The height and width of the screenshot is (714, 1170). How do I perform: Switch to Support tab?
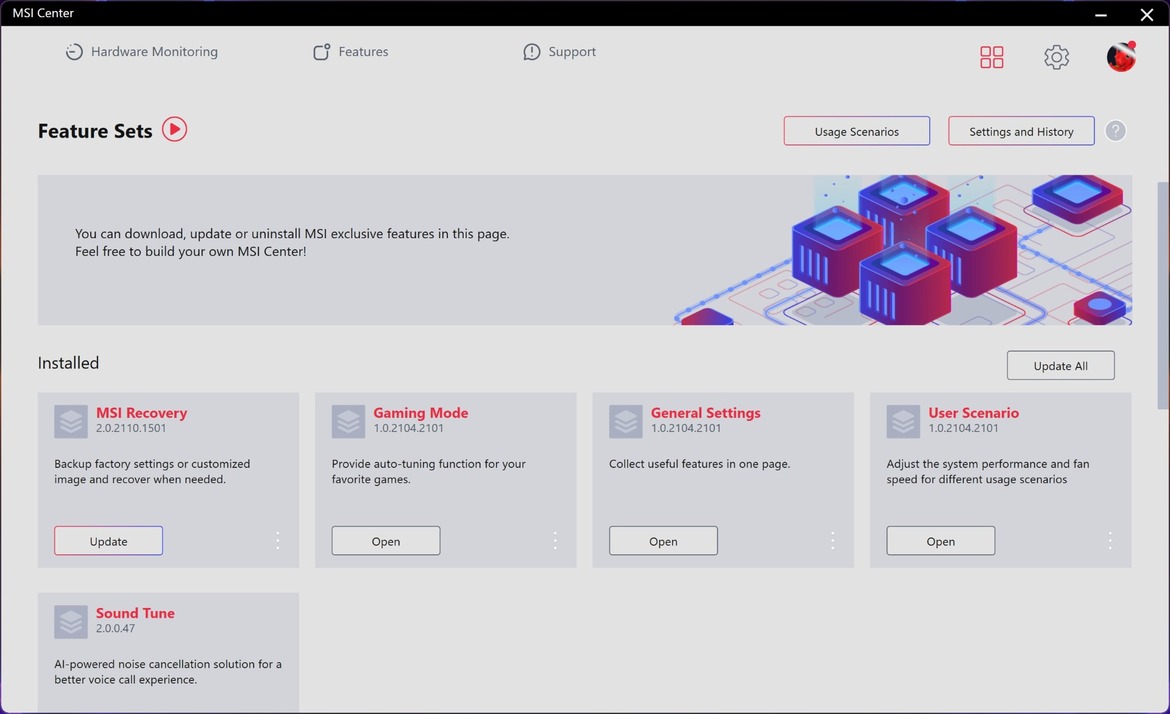560,51
